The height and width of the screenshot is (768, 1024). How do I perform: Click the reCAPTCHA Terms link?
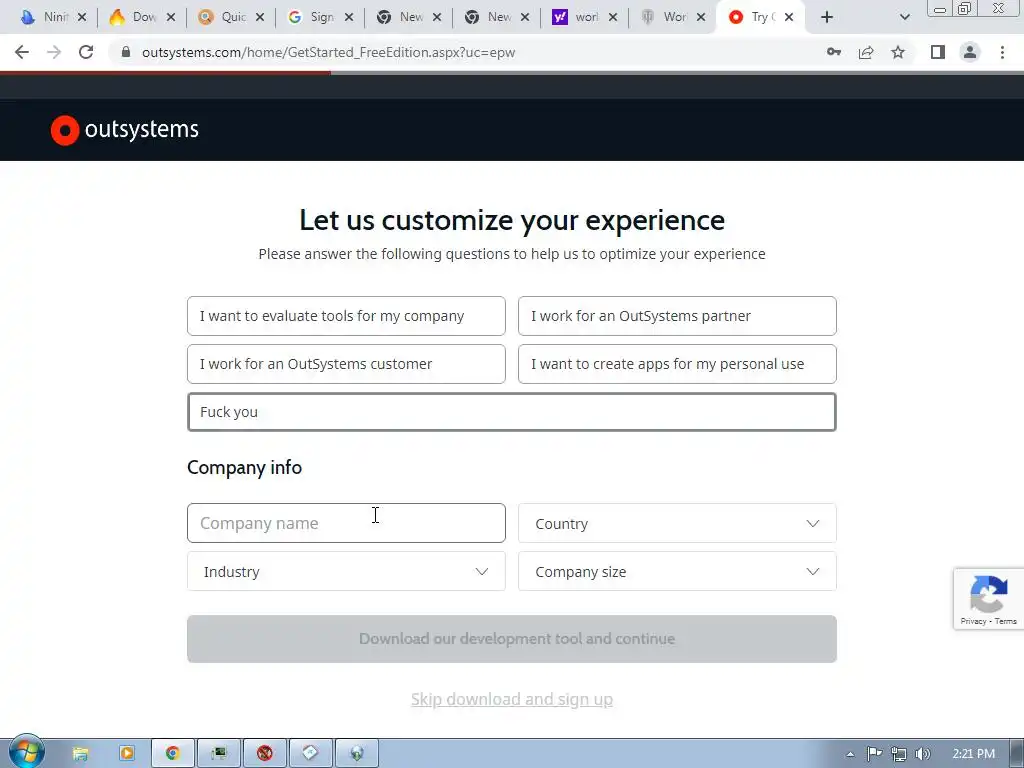pos(1006,621)
